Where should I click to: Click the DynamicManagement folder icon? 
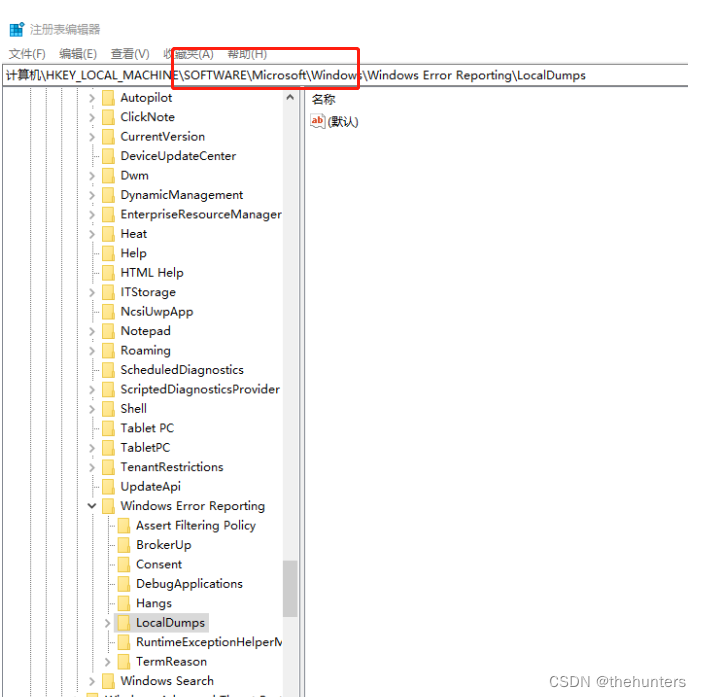click(x=108, y=195)
